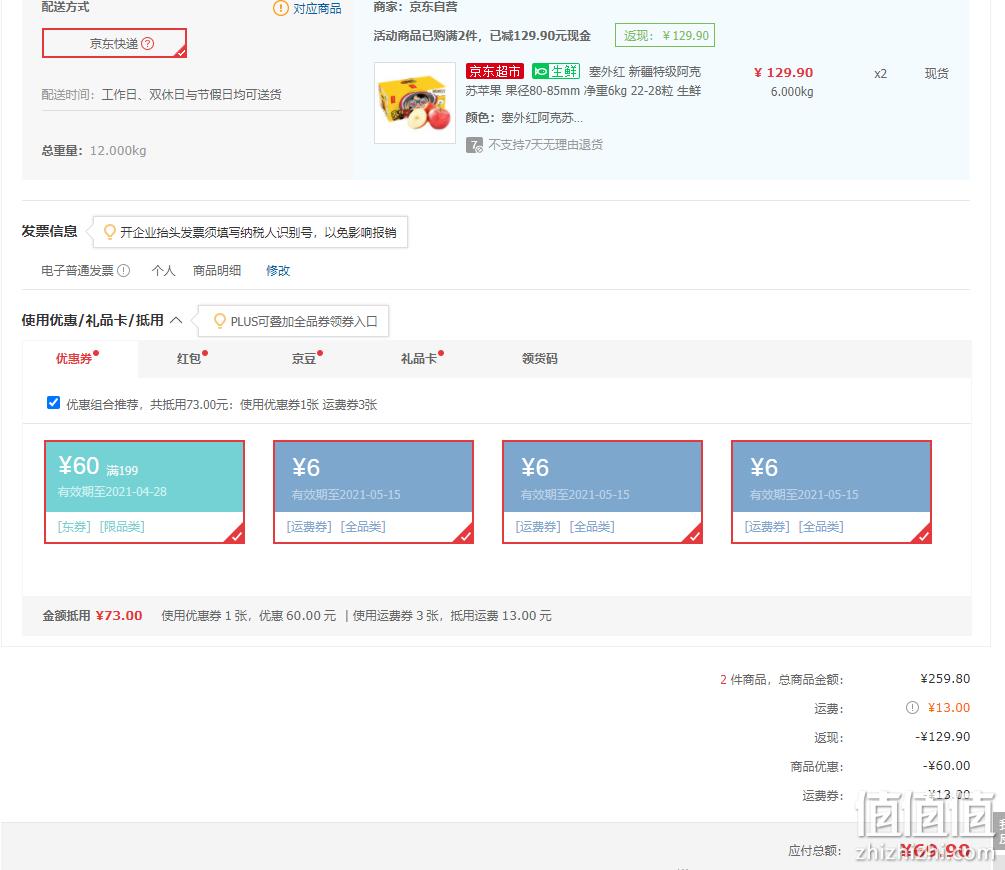
Task: Click the 京东超市 red badge
Action: [x=495, y=71]
